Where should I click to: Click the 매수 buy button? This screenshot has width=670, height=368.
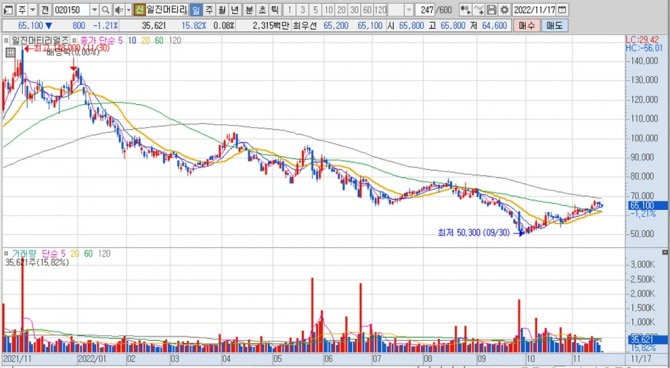526,26
